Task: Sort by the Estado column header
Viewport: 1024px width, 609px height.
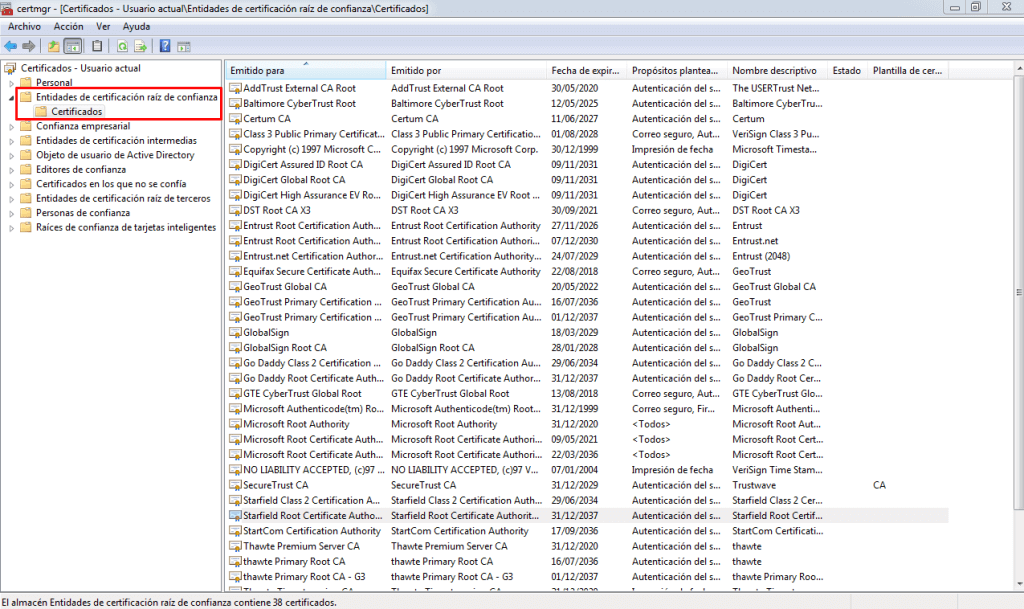Action: click(x=848, y=70)
